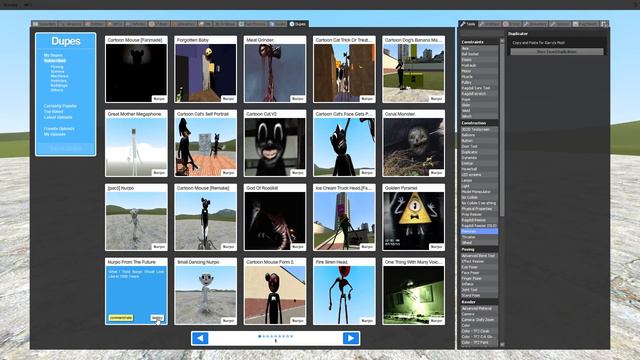Collapse the Posing category header
The width and height of the screenshot is (640, 360).
(x=479, y=249)
